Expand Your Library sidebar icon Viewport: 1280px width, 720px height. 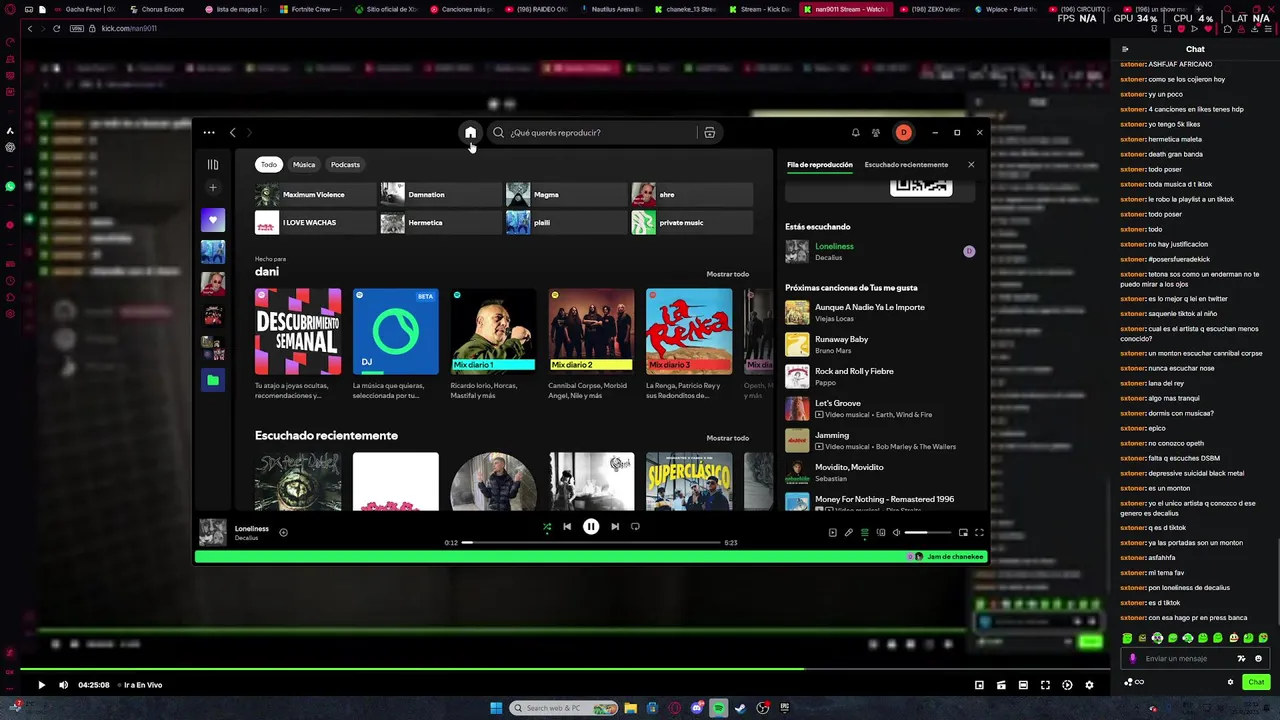(x=212, y=164)
